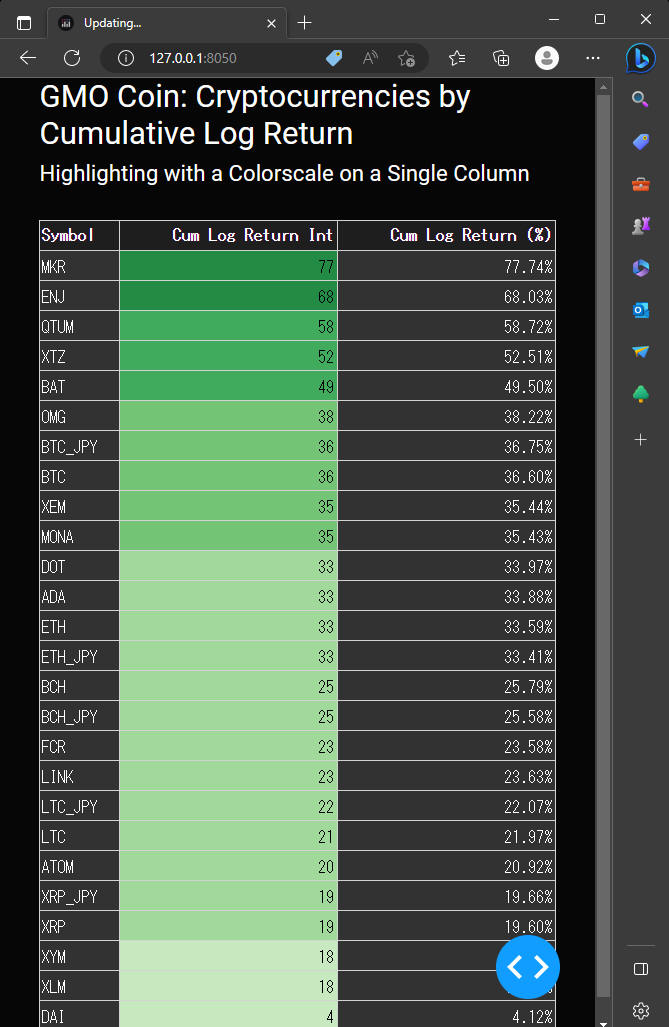669x1027 pixels.
Task: Select the XEM symbol cell
Action: (x=79, y=506)
